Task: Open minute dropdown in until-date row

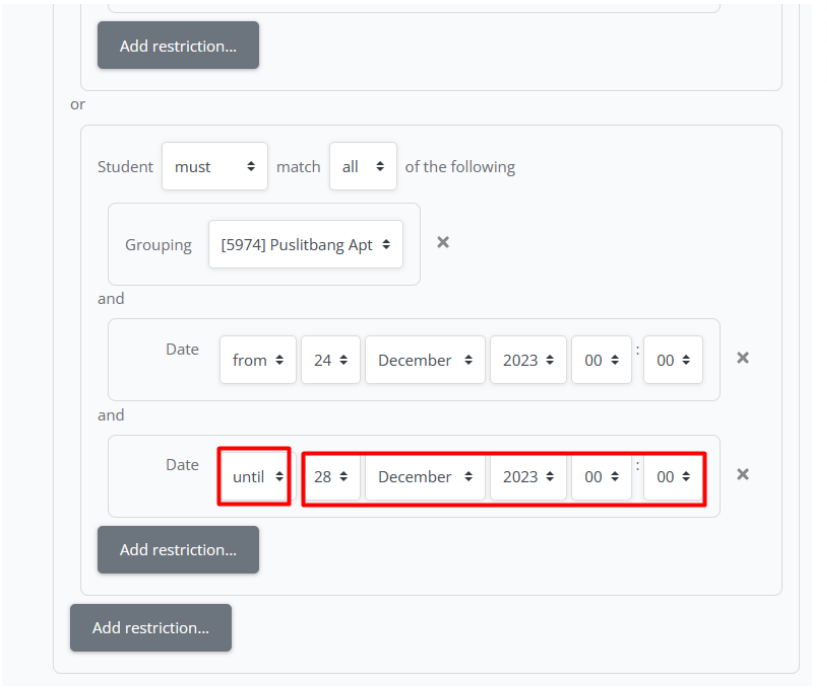Action: [x=673, y=477]
